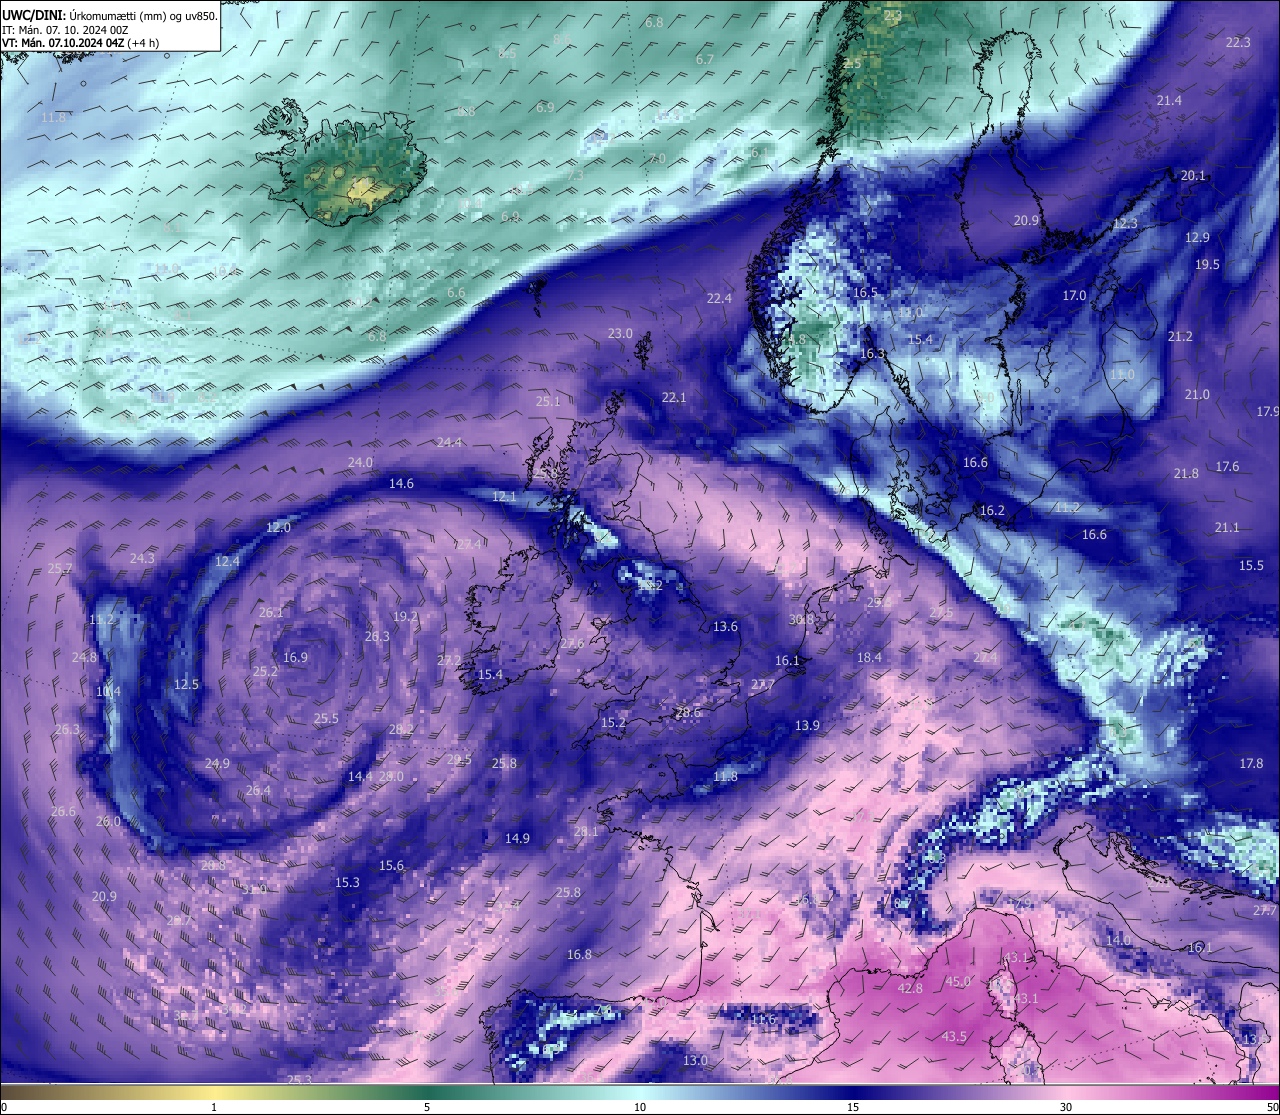The image size is (1280, 1115).
Task: Click the value 16.3 on map
Action: tap(872, 353)
